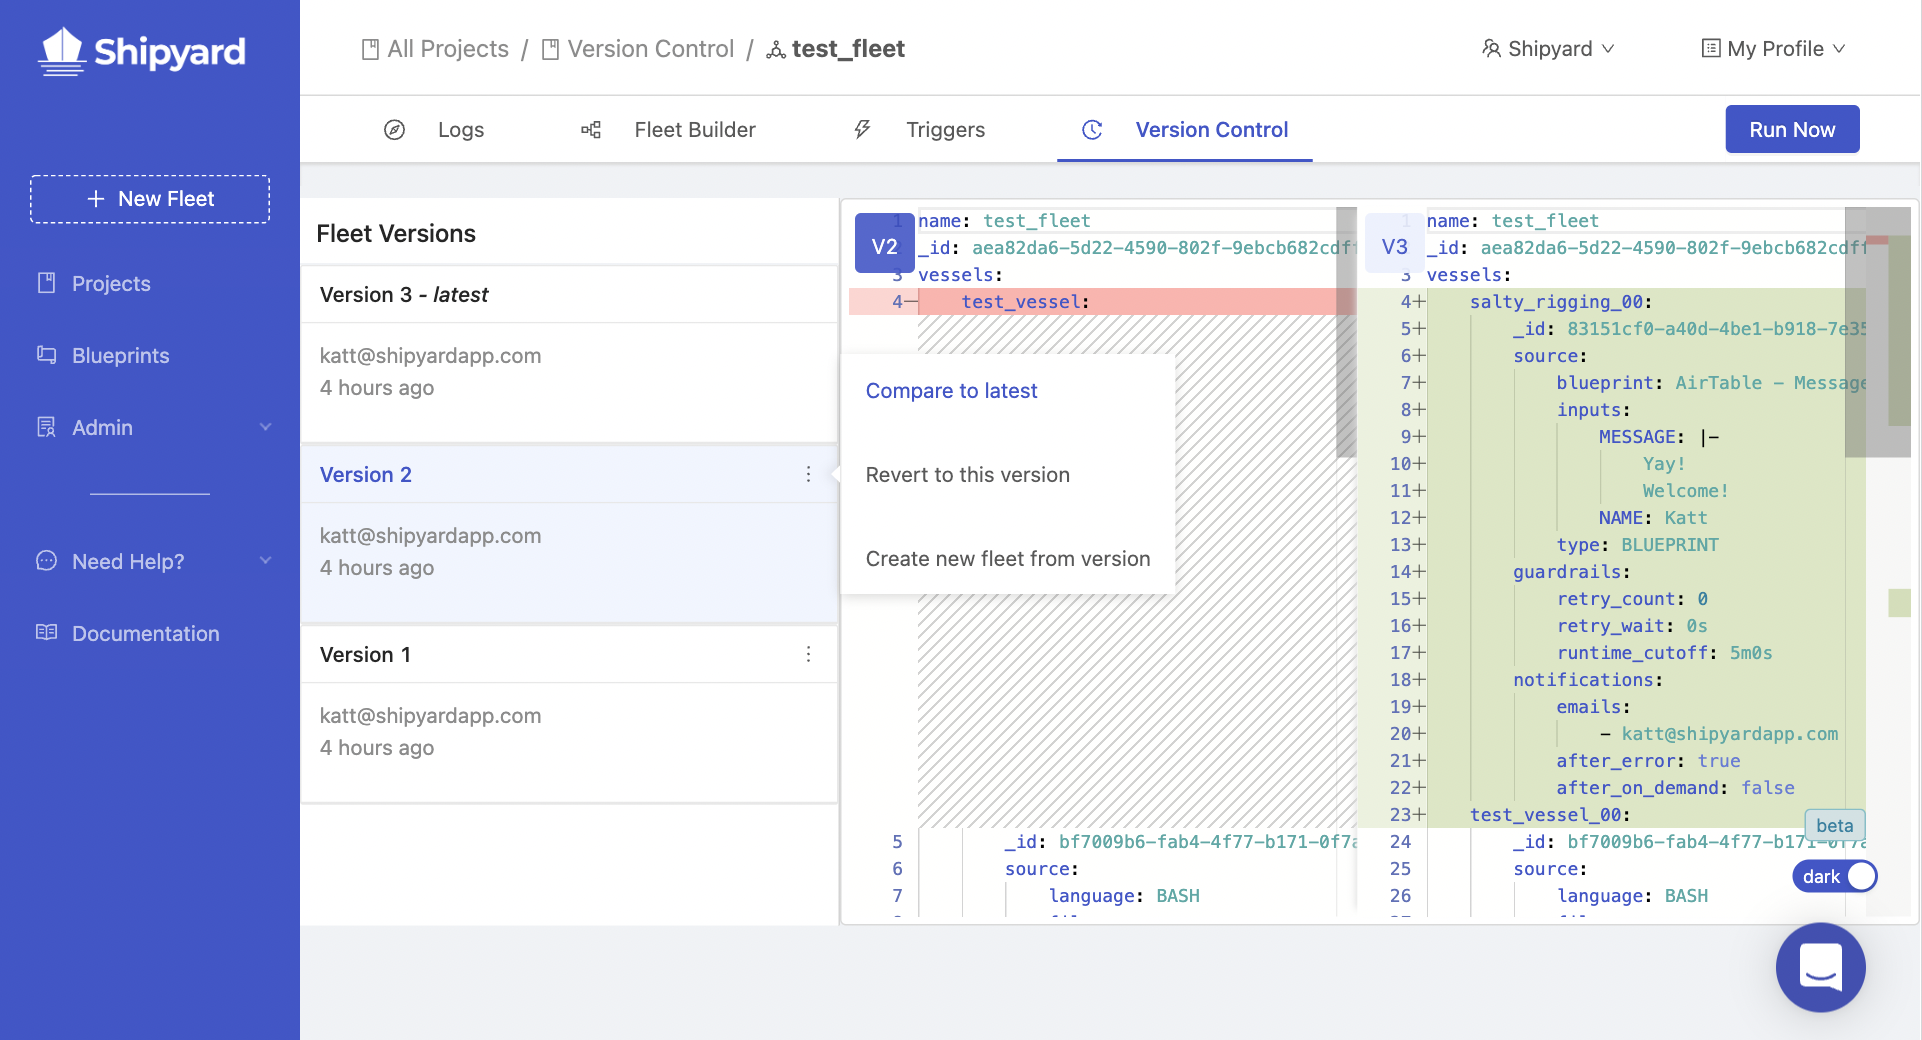This screenshot has width=1922, height=1040.
Task: Expand the Need Help sidebar section
Action: (265, 561)
